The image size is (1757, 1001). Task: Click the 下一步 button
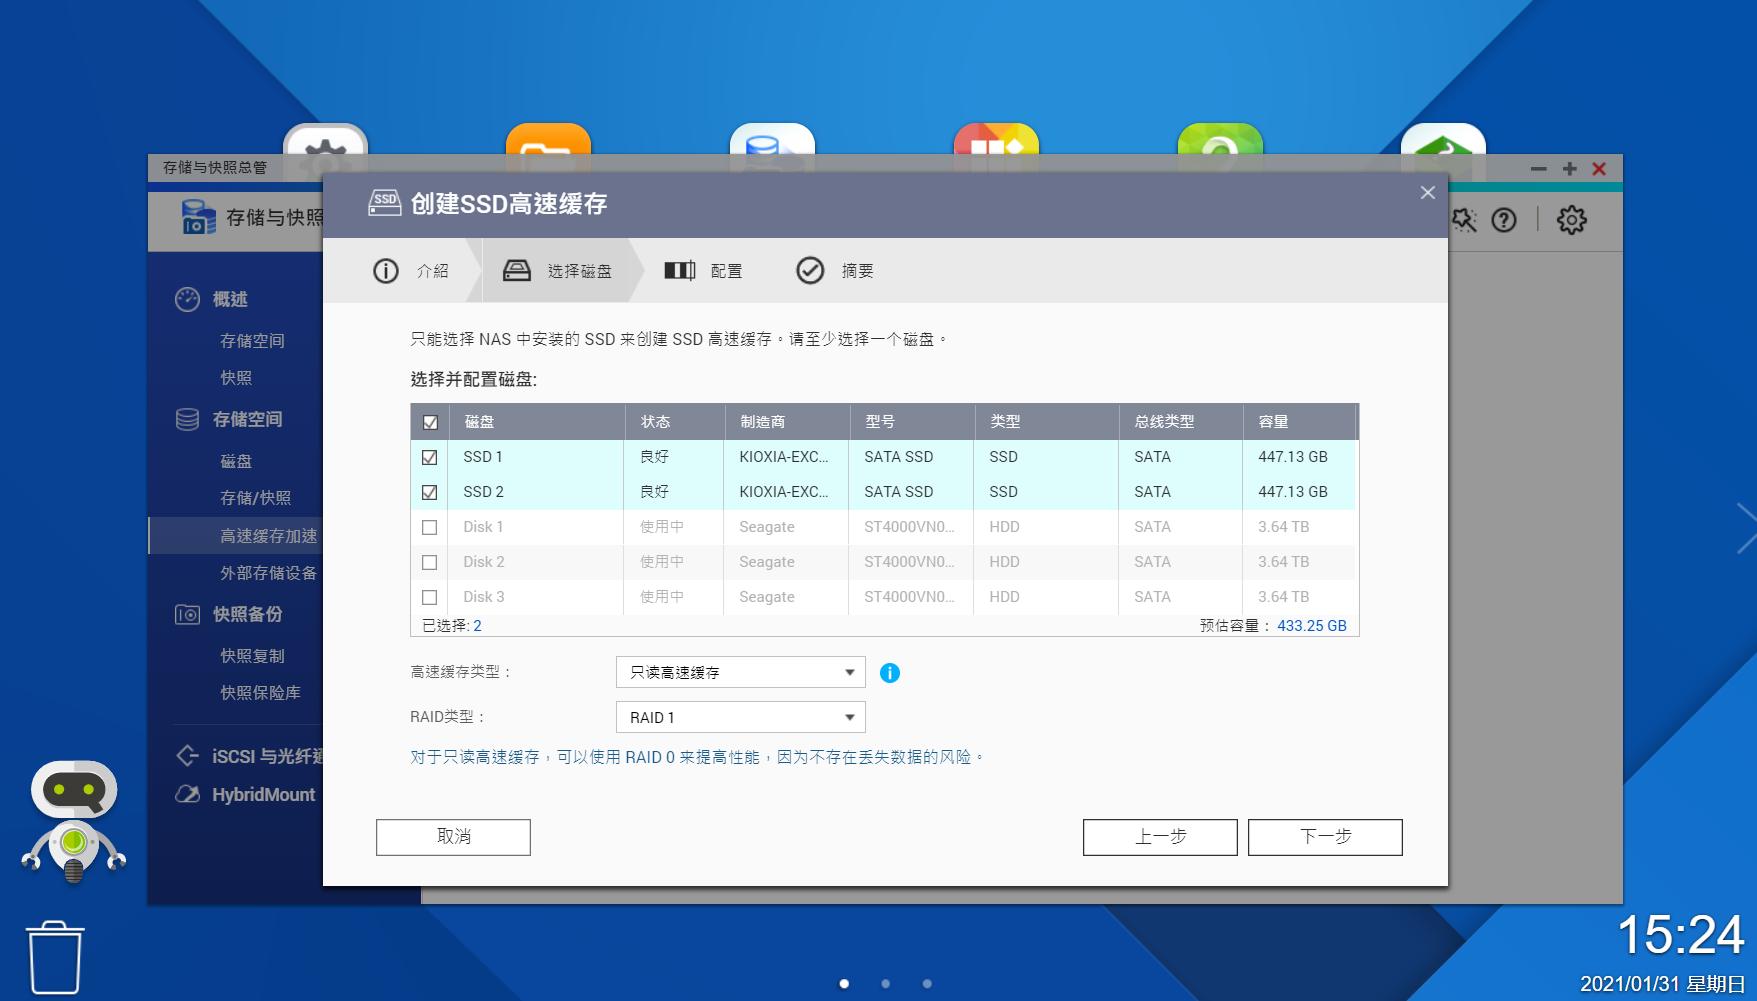[1324, 837]
